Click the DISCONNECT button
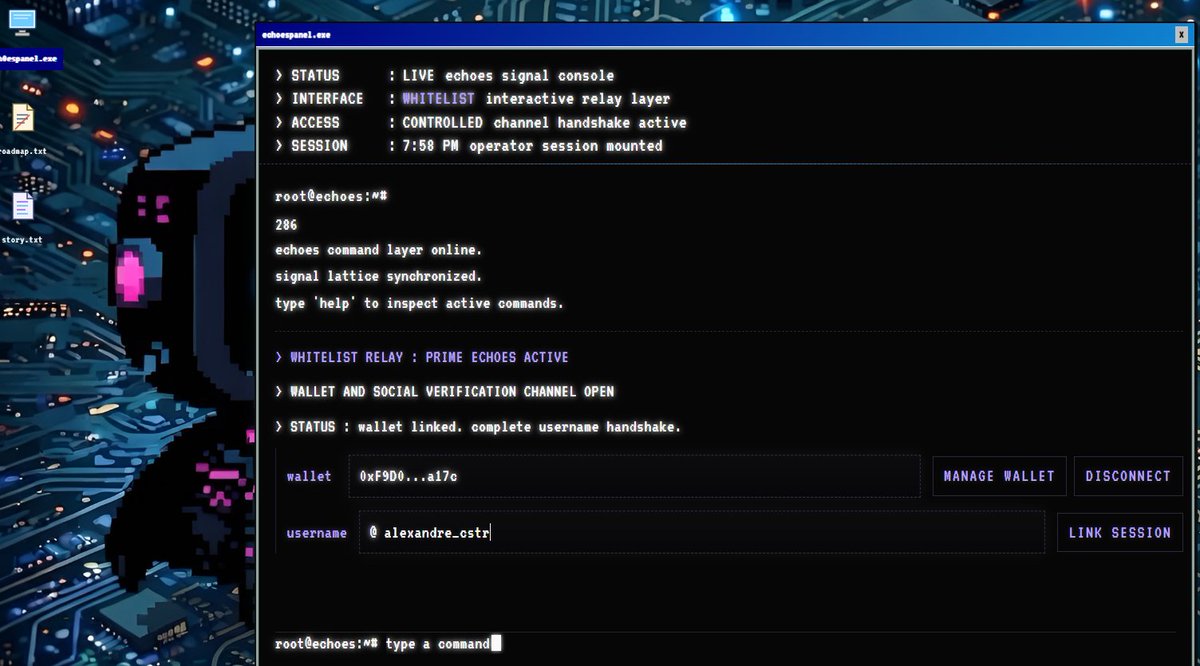This screenshot has width=1200, height=666. 1127,476
